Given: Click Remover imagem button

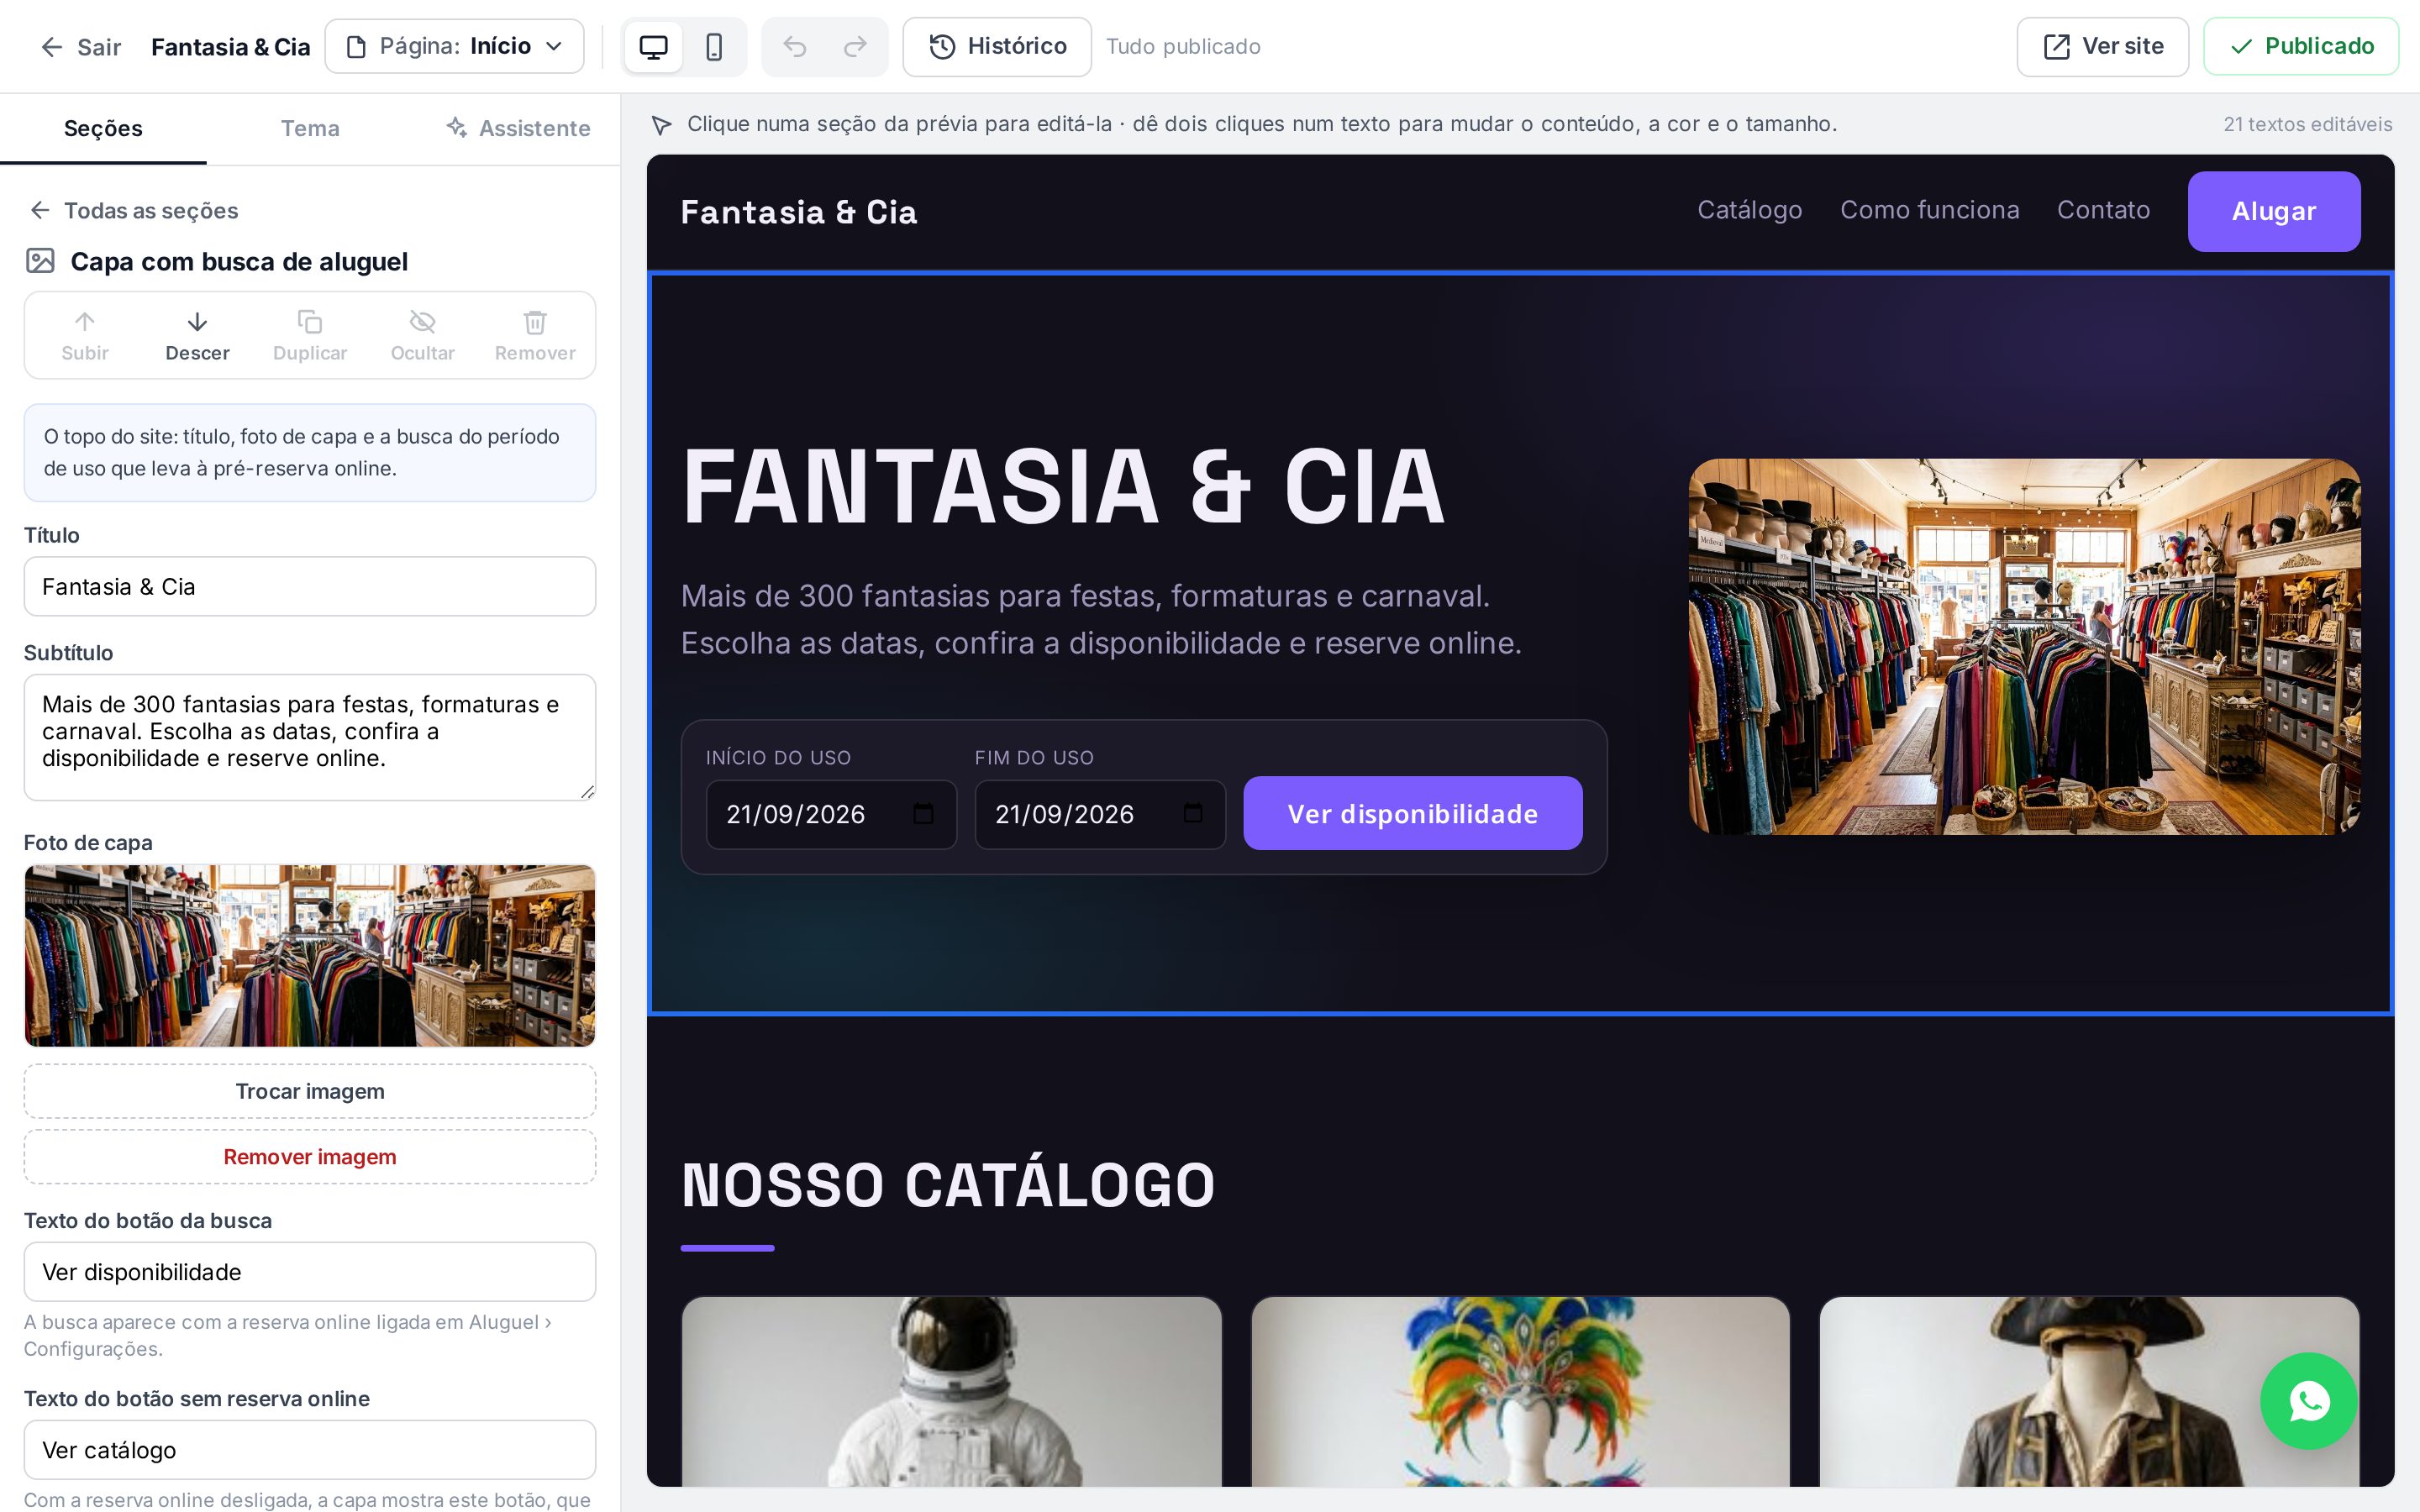Looking at the screenshot, I should coord(310,1156).
